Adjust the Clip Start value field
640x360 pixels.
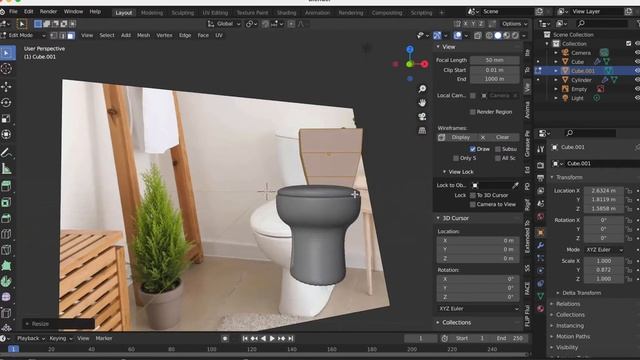(x=495, y=70)
